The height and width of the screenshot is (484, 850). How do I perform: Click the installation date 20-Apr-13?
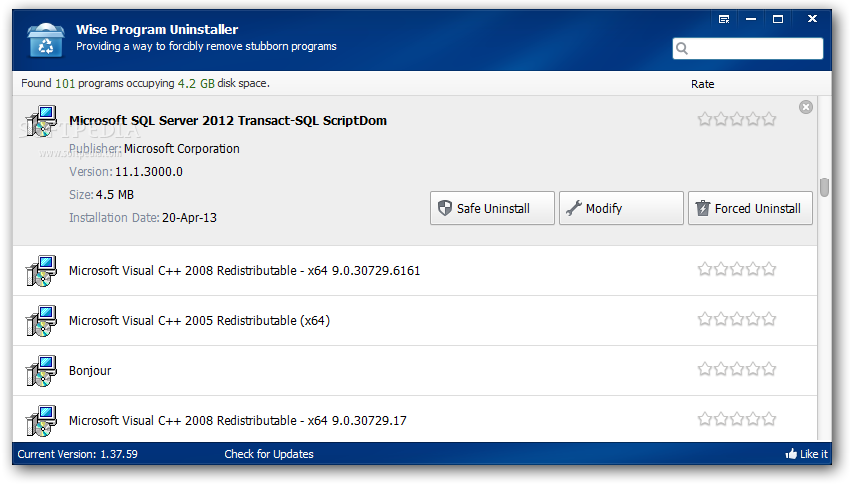click(189, 217)
